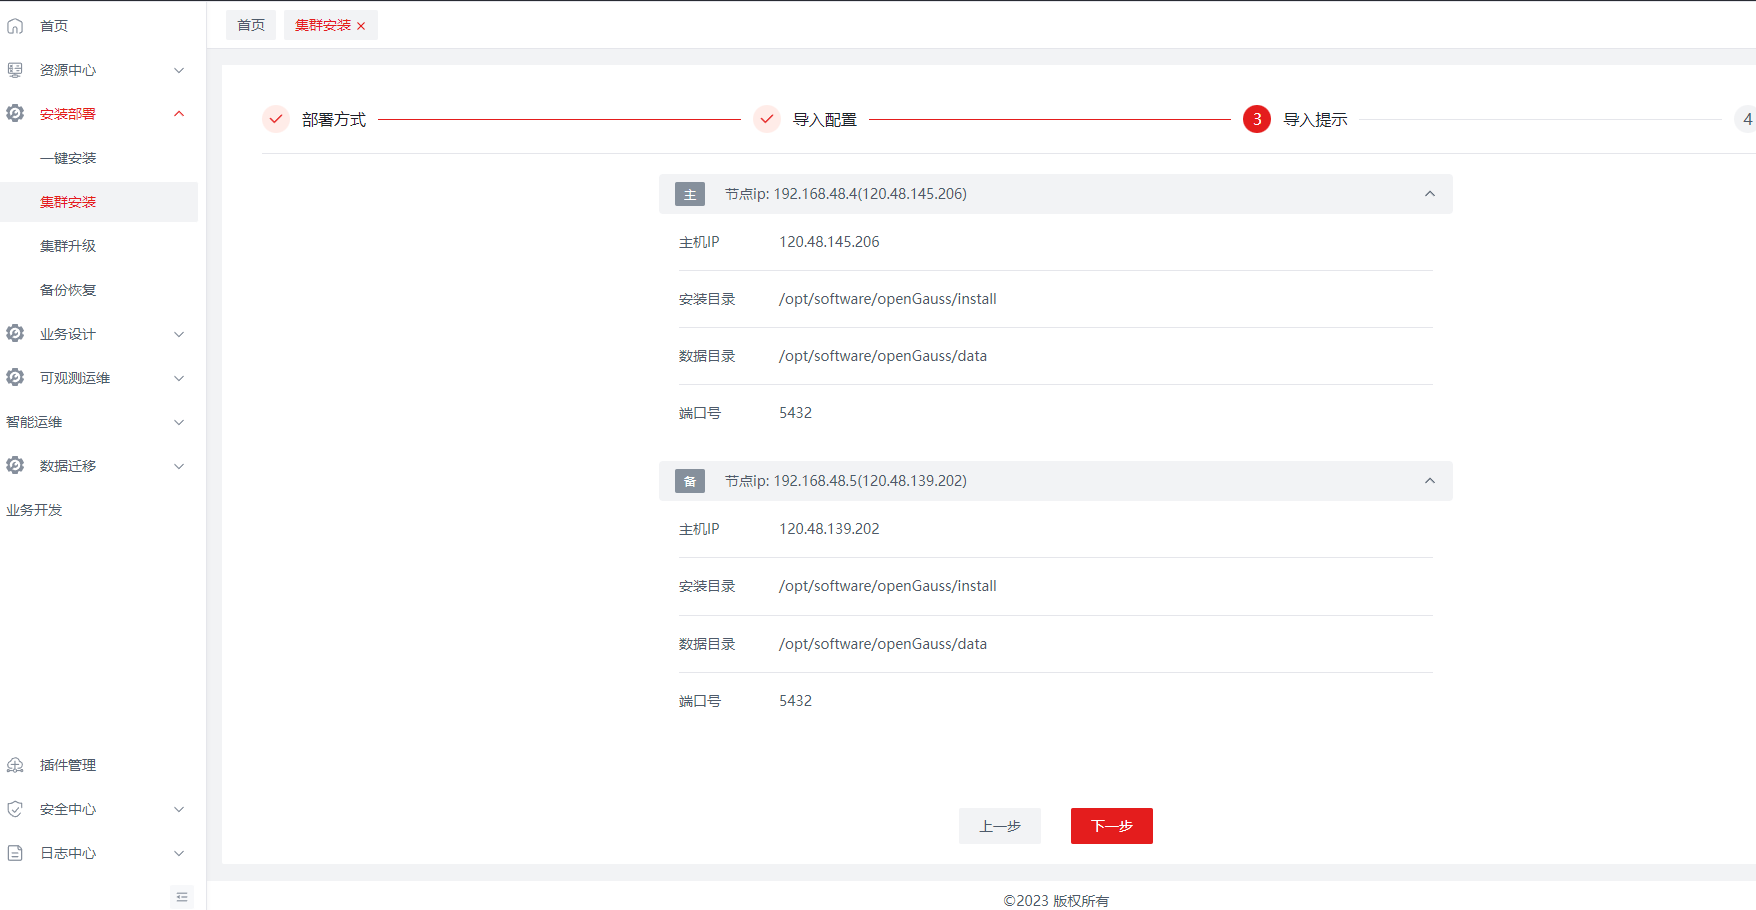Click the 安全中心 shield icon
The width and height of the screenshot is (1756, 910).
coord(15,809)
